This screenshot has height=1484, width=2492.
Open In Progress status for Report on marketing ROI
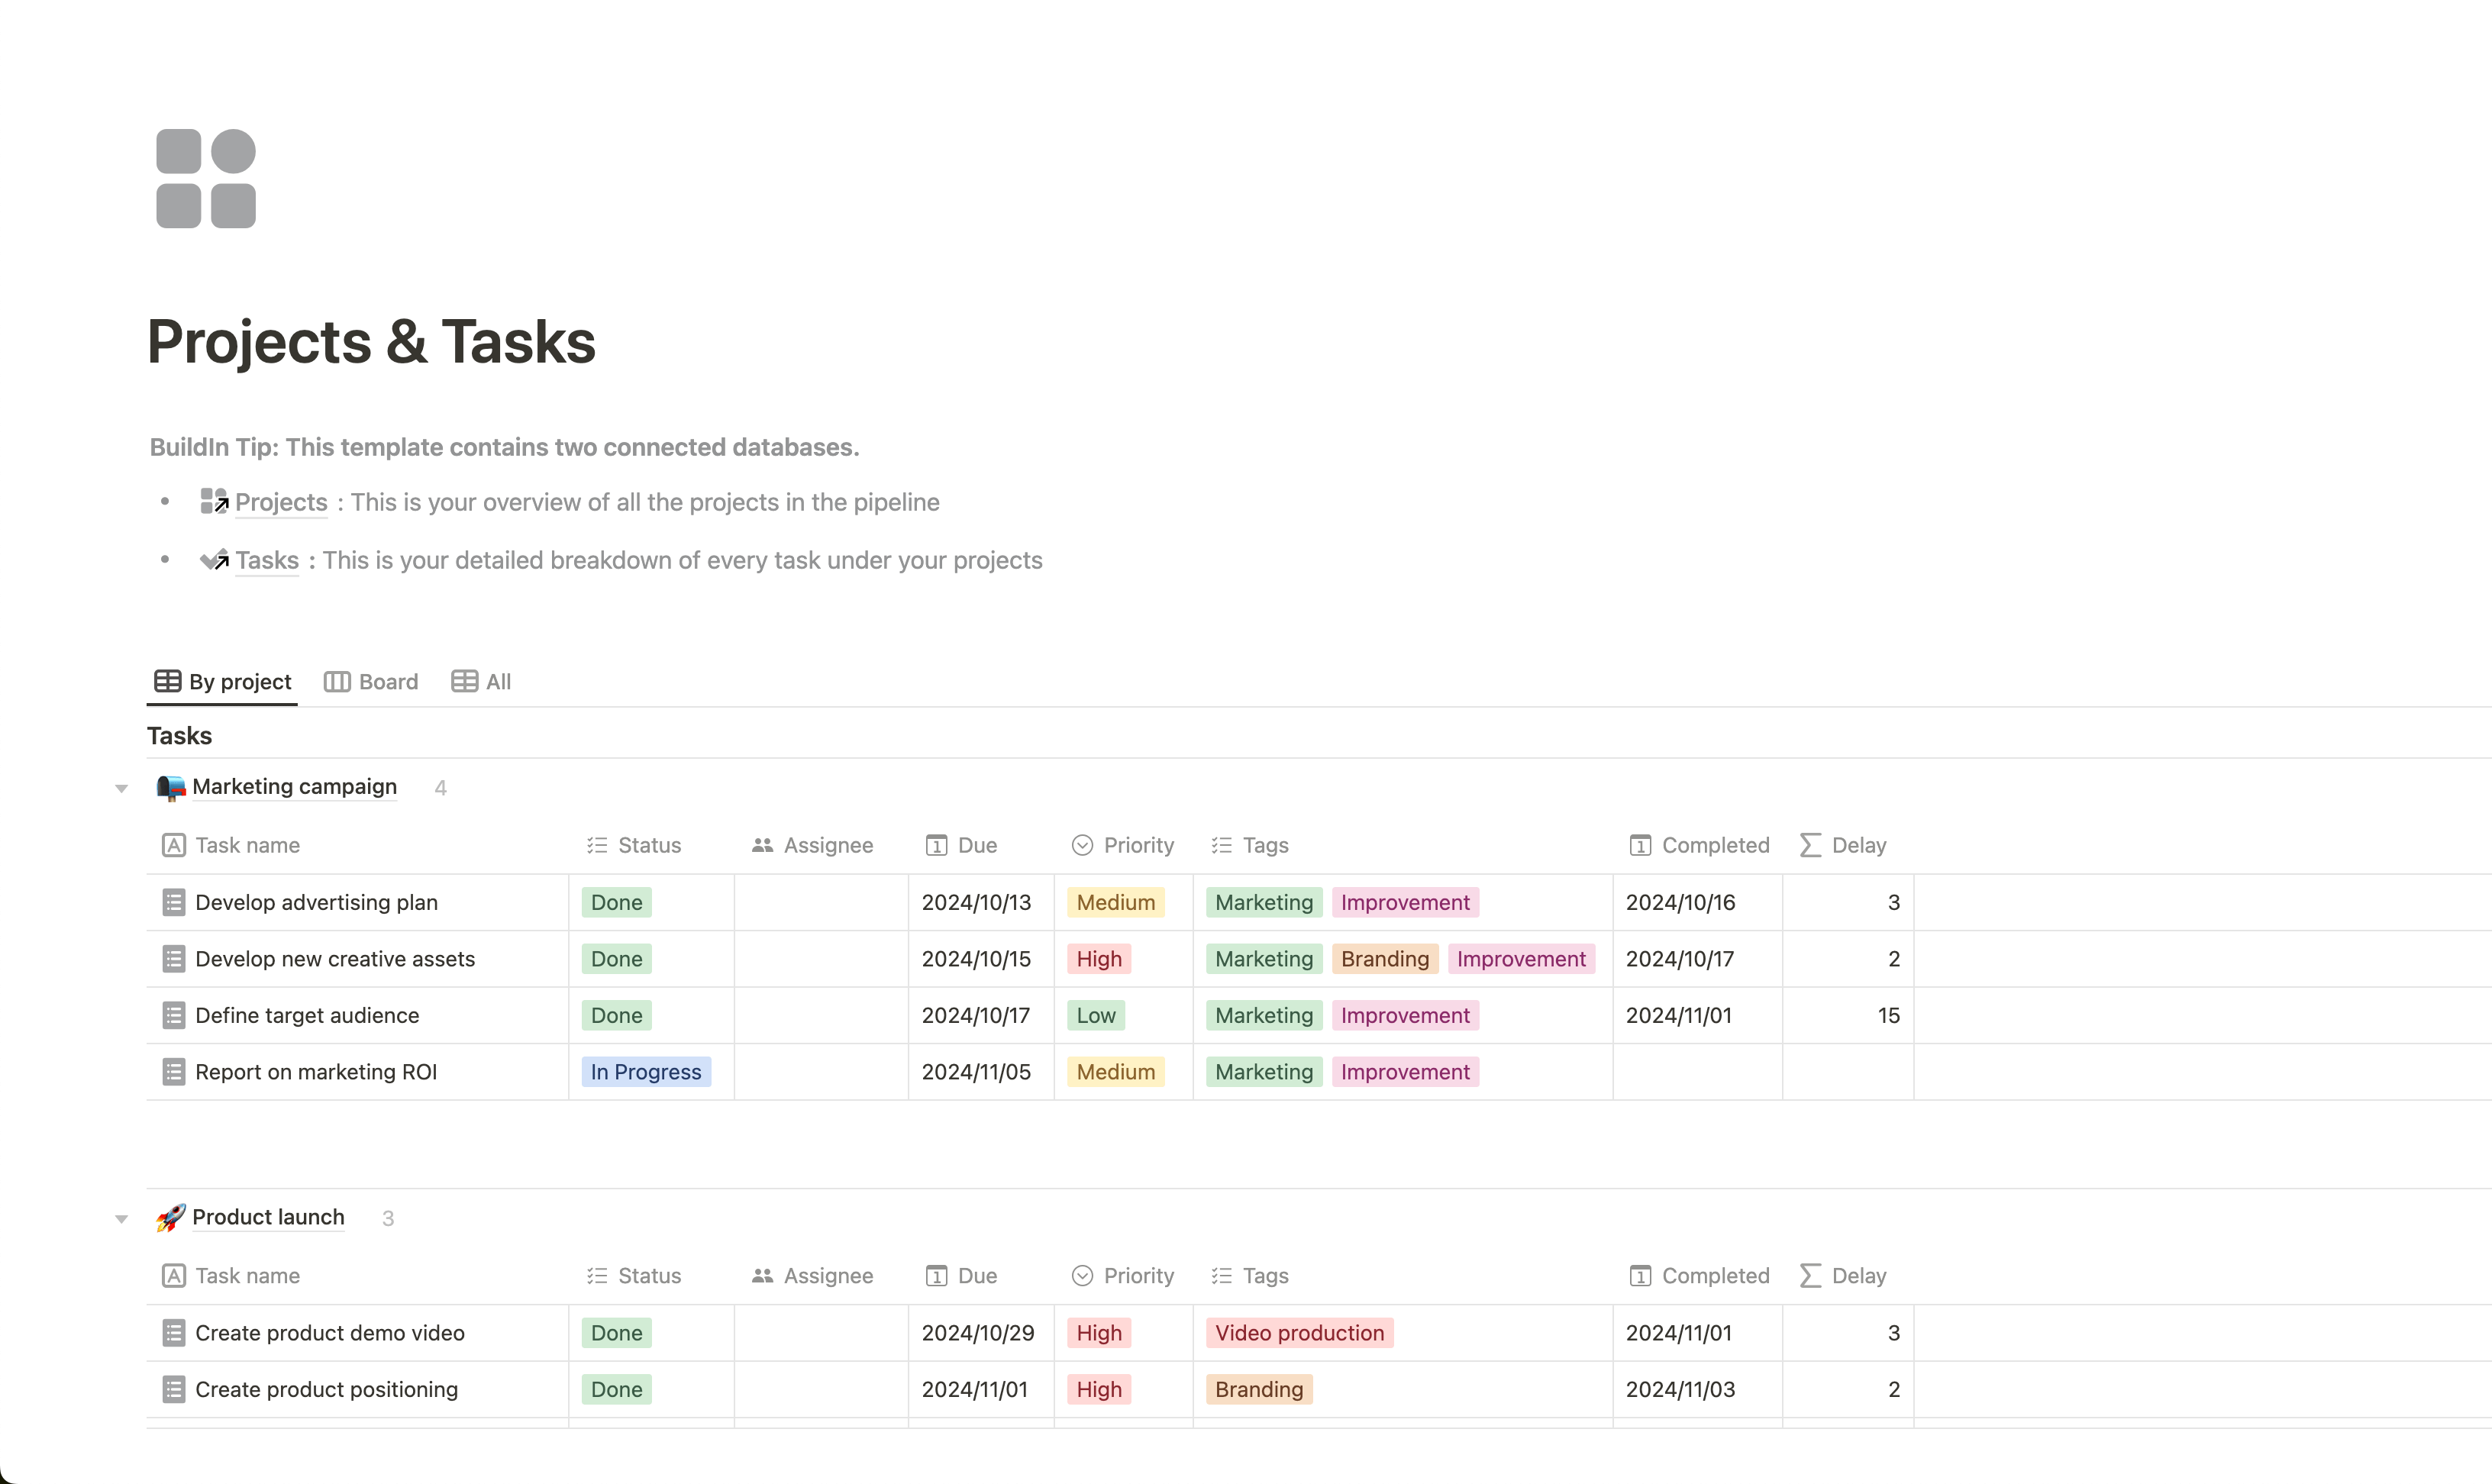tap(646, 1072)
